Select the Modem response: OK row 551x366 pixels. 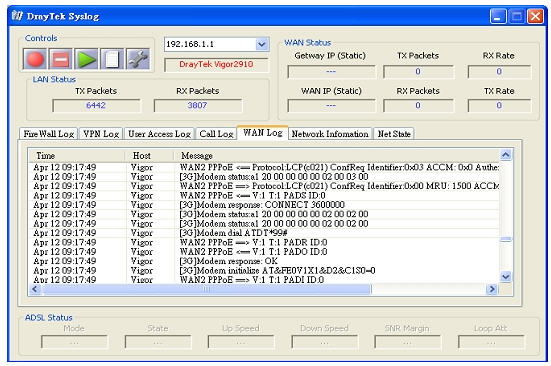point(264,261)
